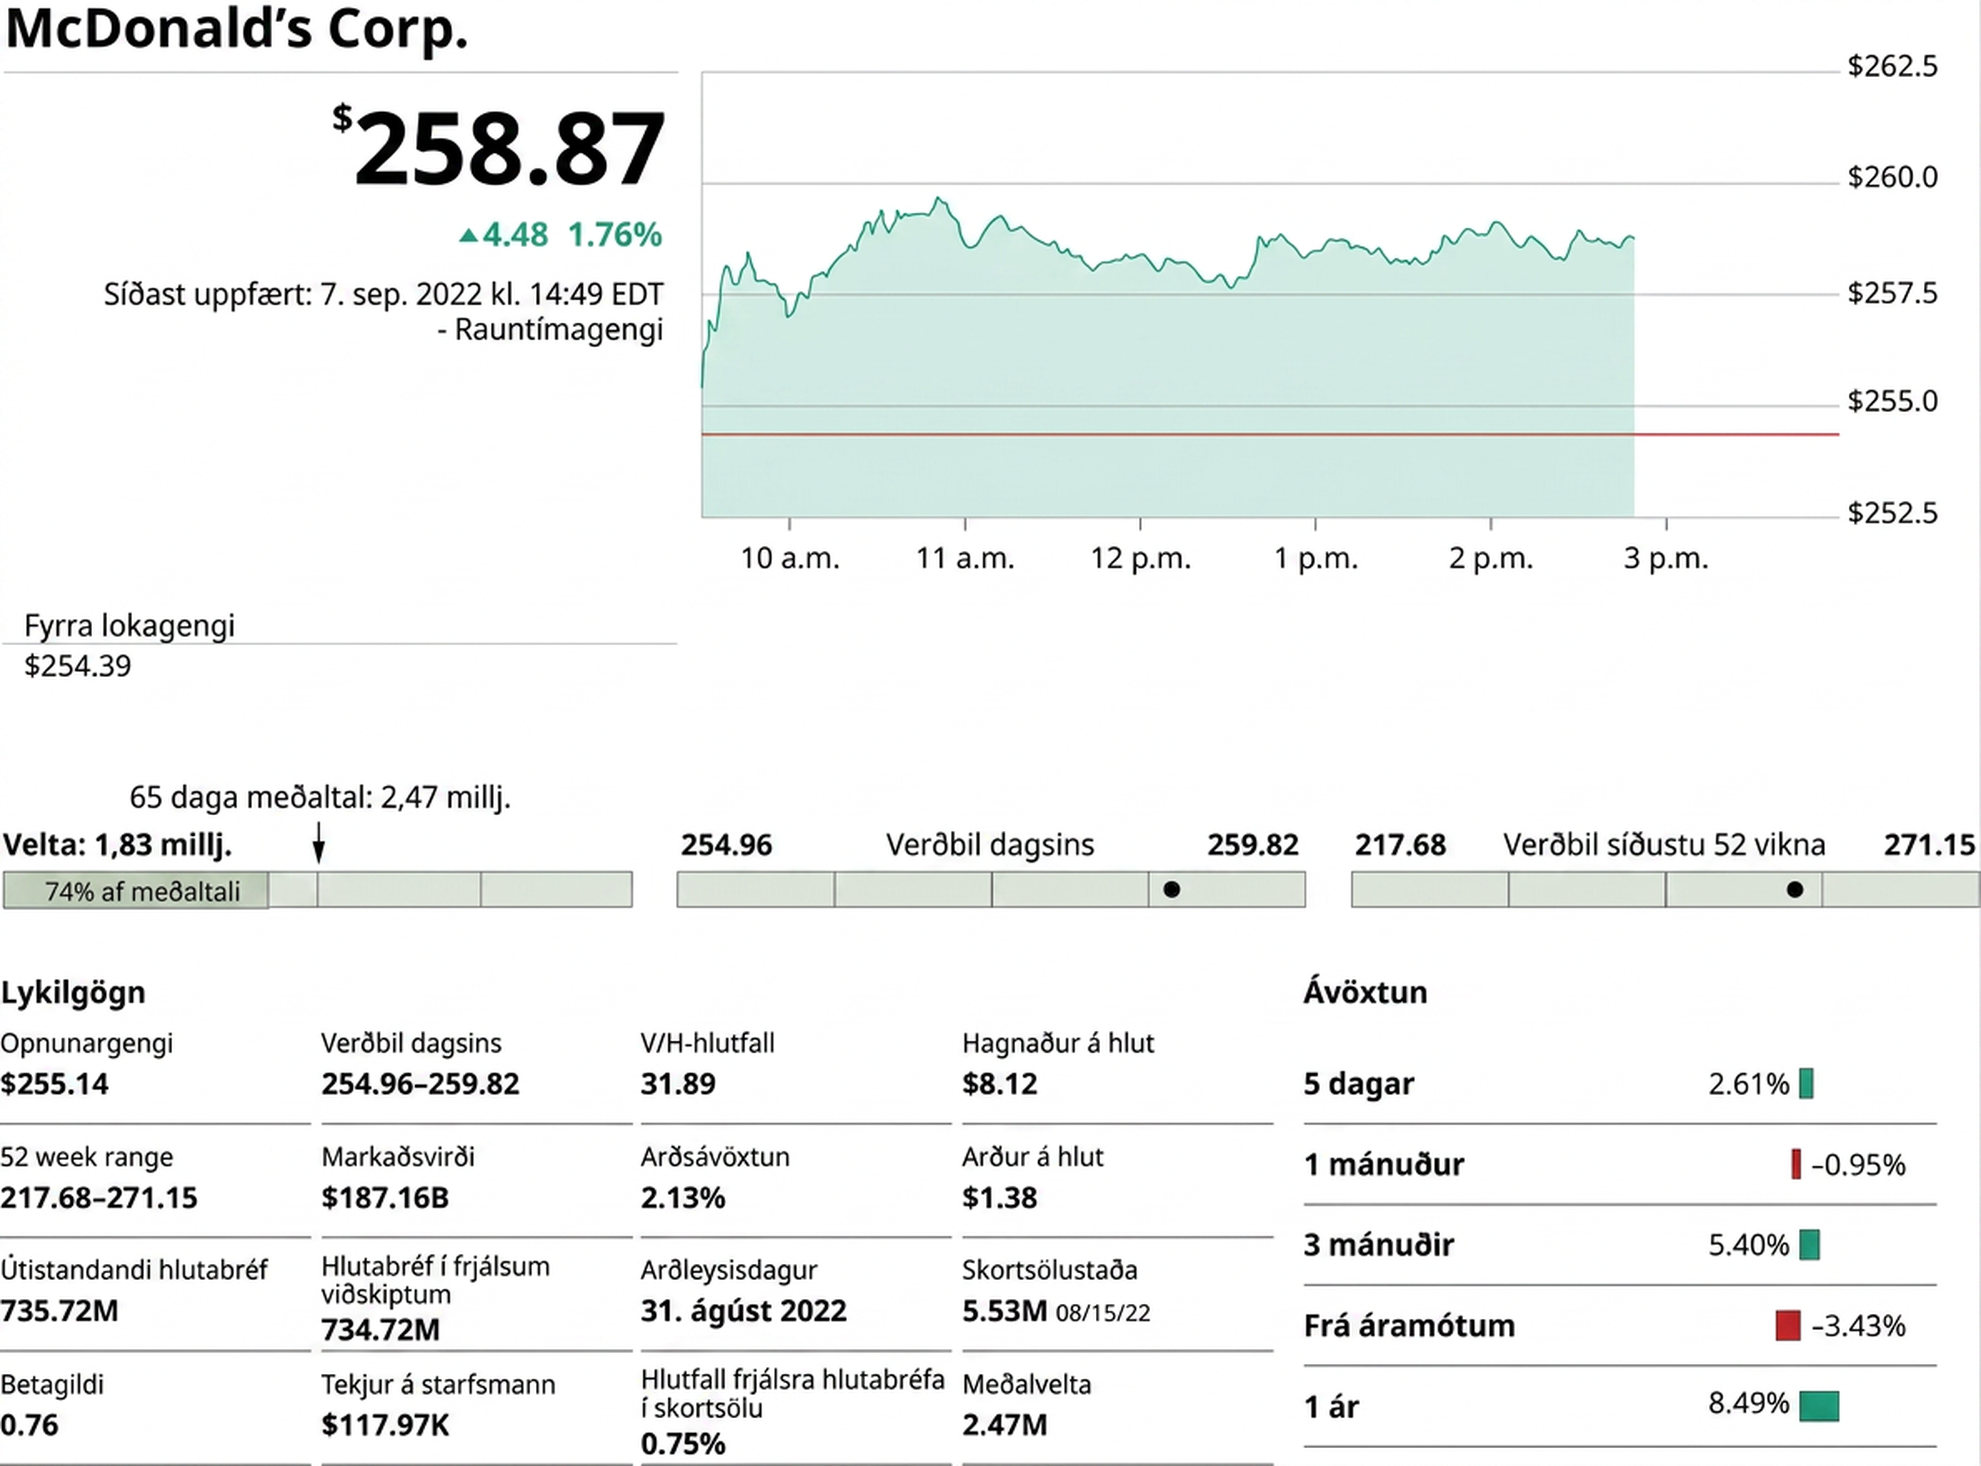
Task: Click the red bar for 1 mánuður
Action: [1796, 1164]
